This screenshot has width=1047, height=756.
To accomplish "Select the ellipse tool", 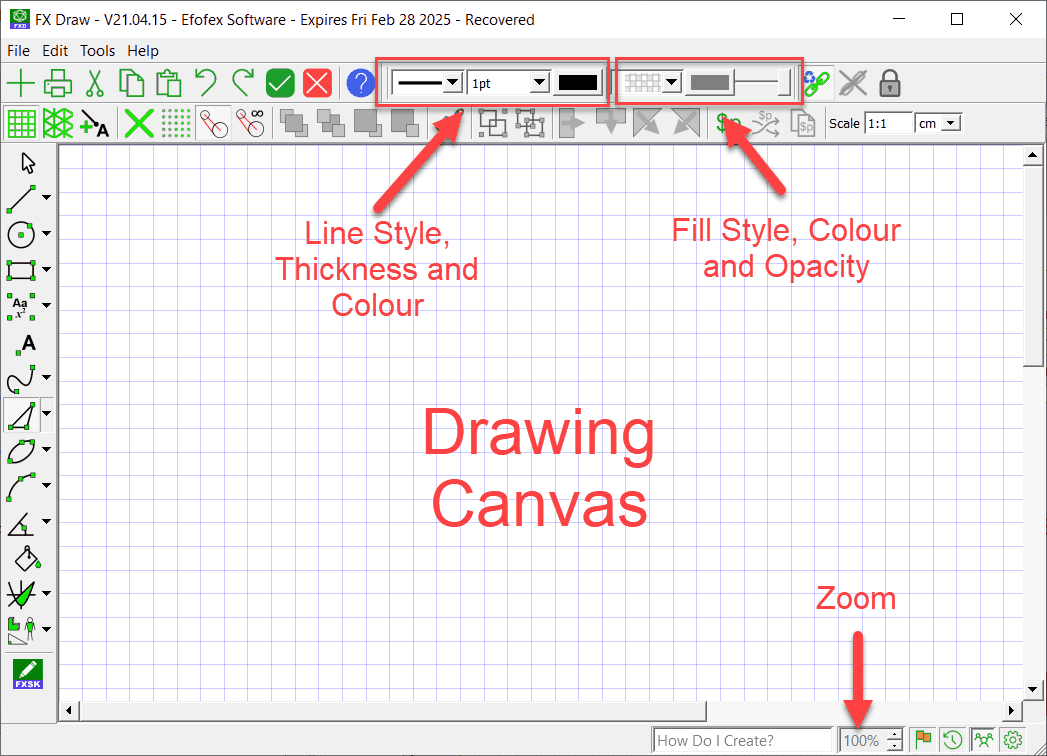I will pyautogui.click(x=21, y=451).
